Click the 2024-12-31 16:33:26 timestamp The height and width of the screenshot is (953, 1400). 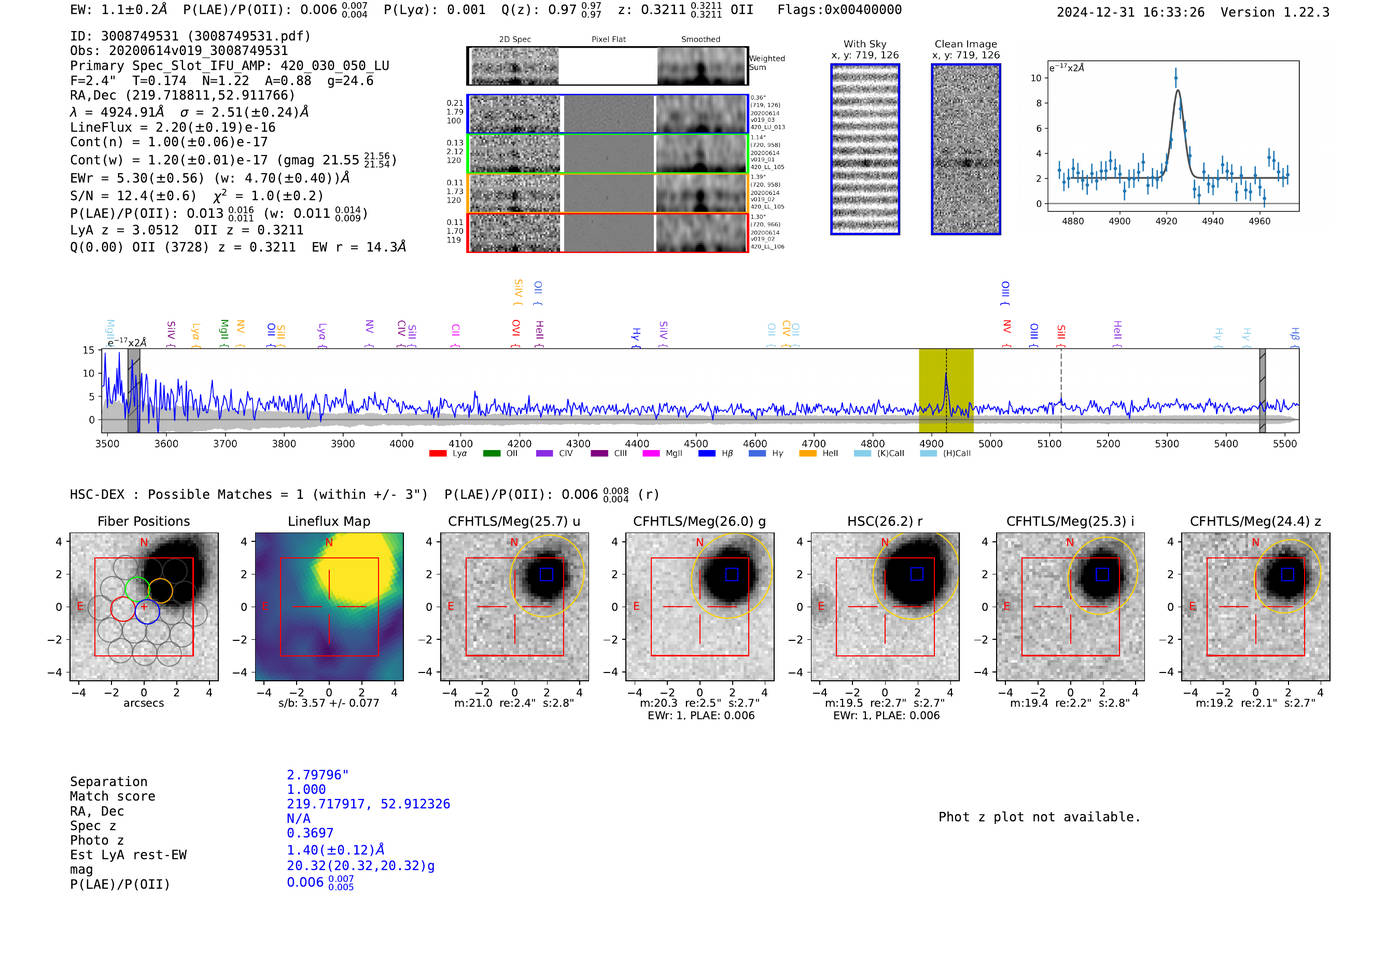[1131, 12]
